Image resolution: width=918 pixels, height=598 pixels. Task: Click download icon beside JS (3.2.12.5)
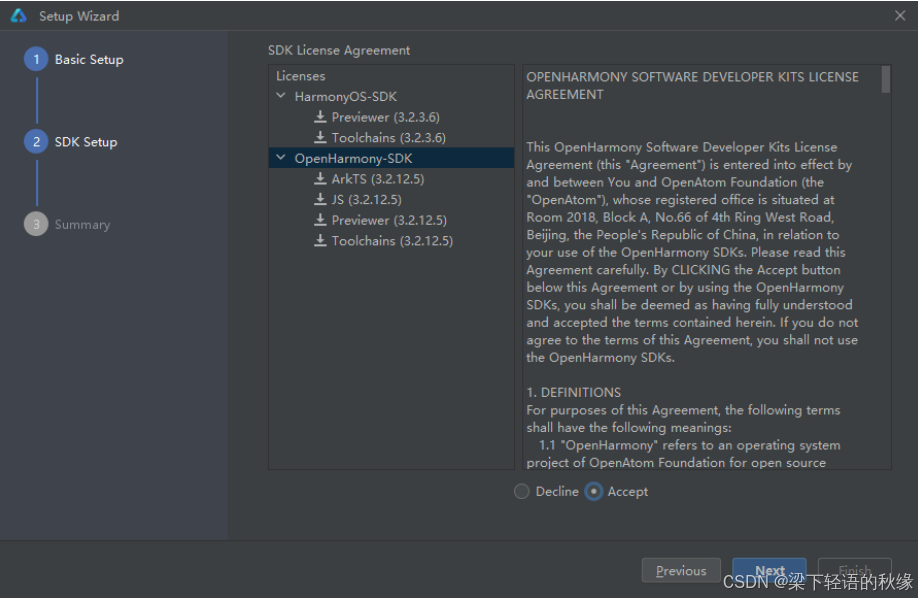click(320, 199)
